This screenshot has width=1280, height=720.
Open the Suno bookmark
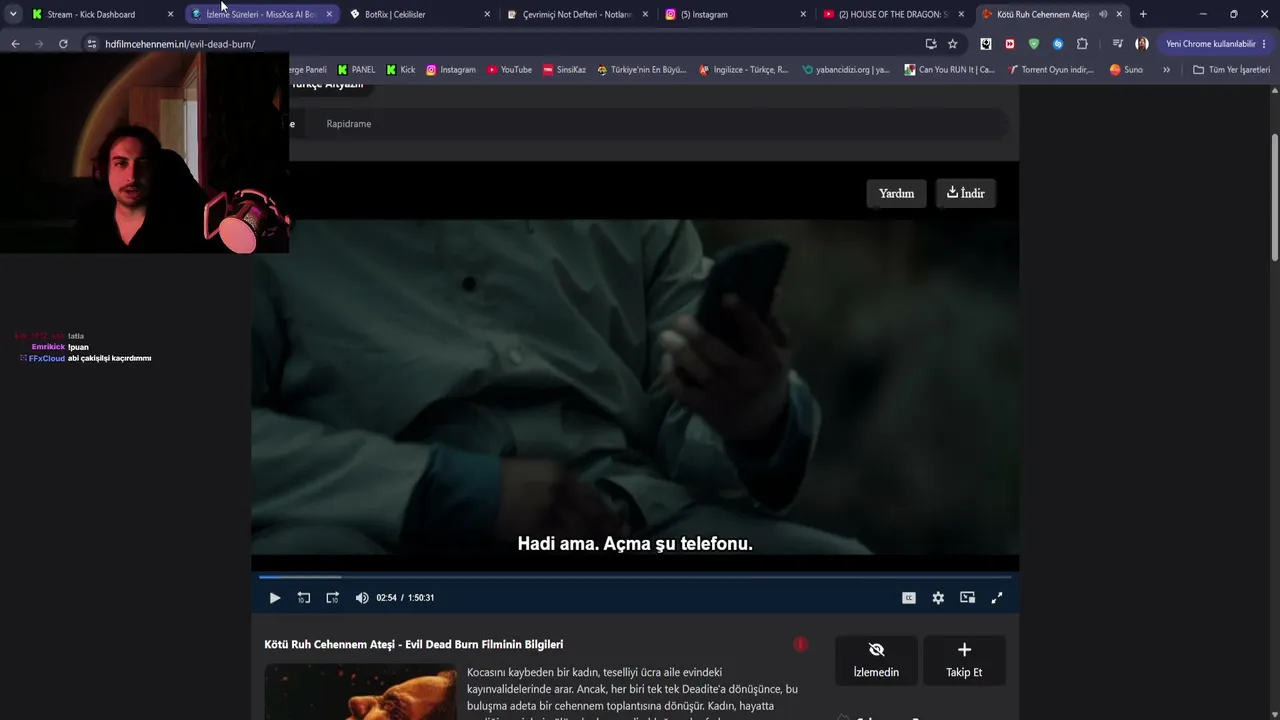pyautogui.click(x=1127, y=70)
